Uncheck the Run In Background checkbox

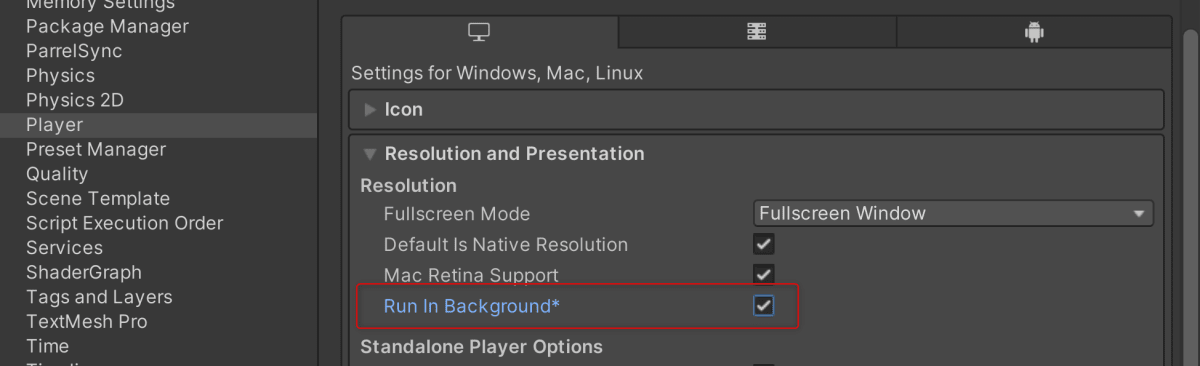pyautogui.click(x=764, y=306)
